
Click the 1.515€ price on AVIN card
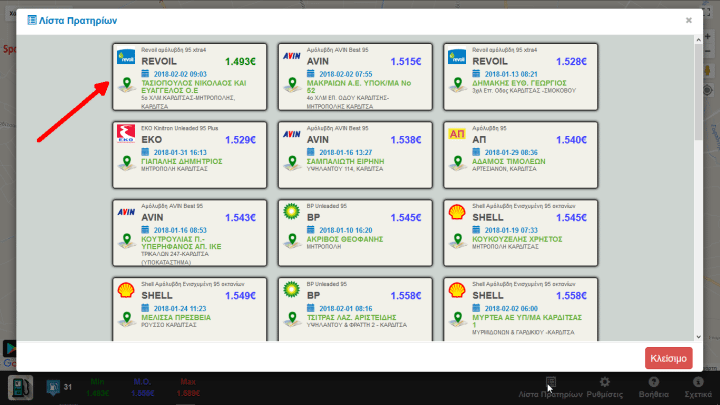click(x=406, y=62)
